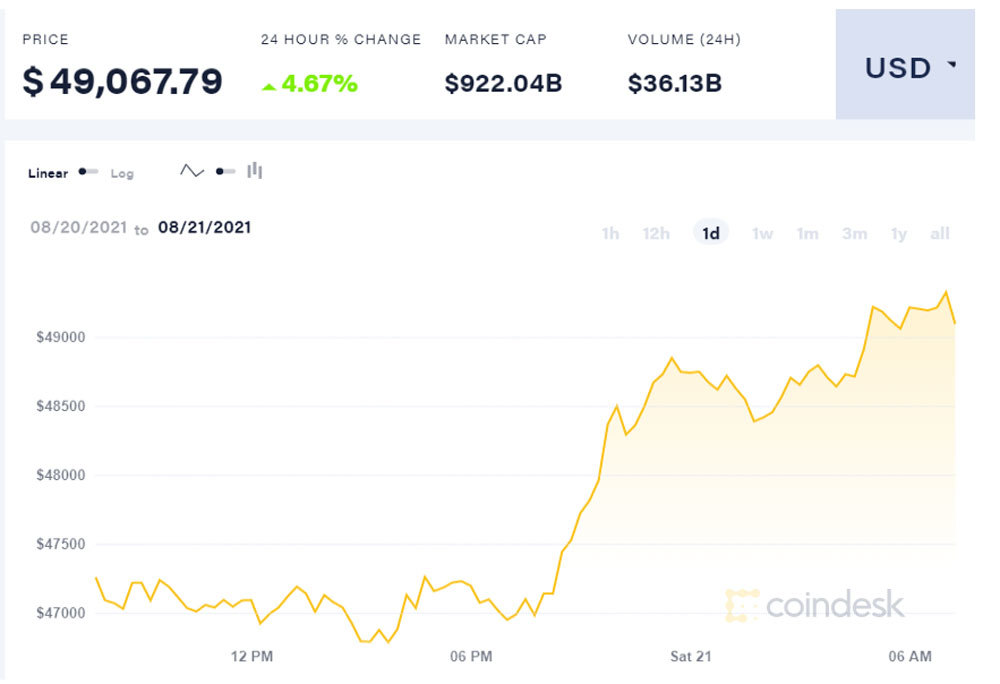Switch chart to the 1w range
The height and width of the screenshot is (684, 1000).
pos(762,234)
